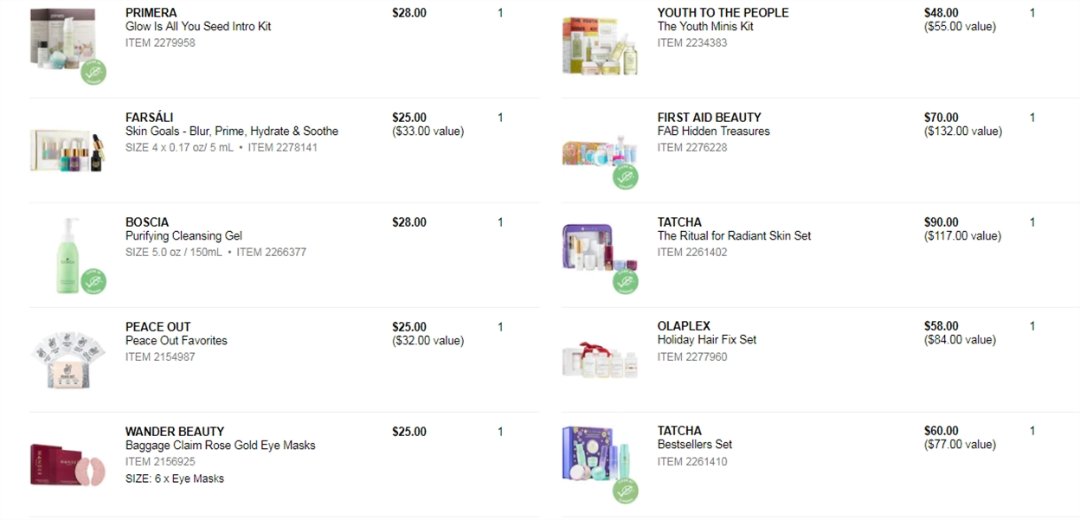
Task: Open the Peace Out Favorites product image
Action: tap(67, 360)
